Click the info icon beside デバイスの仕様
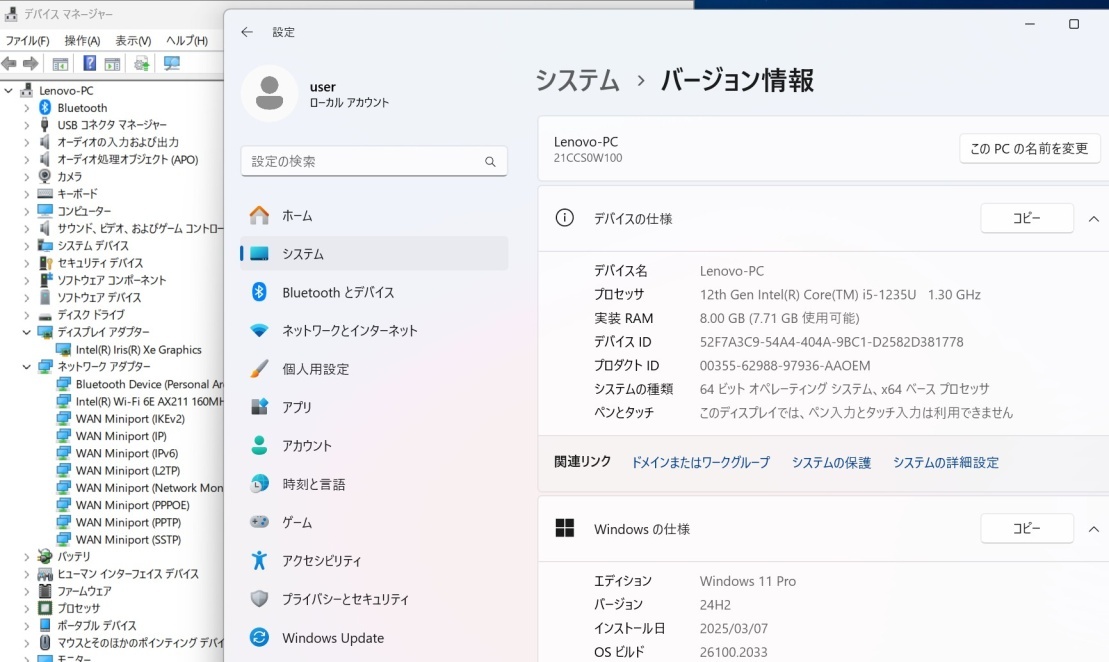Viewport: 1109px width, 662px height. tap(567, 218)
